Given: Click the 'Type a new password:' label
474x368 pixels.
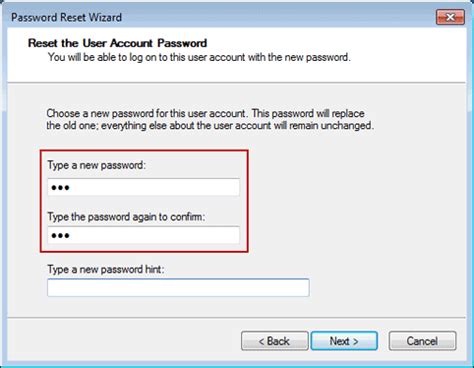Looking at the screenshot, I should tap(96, 165).
